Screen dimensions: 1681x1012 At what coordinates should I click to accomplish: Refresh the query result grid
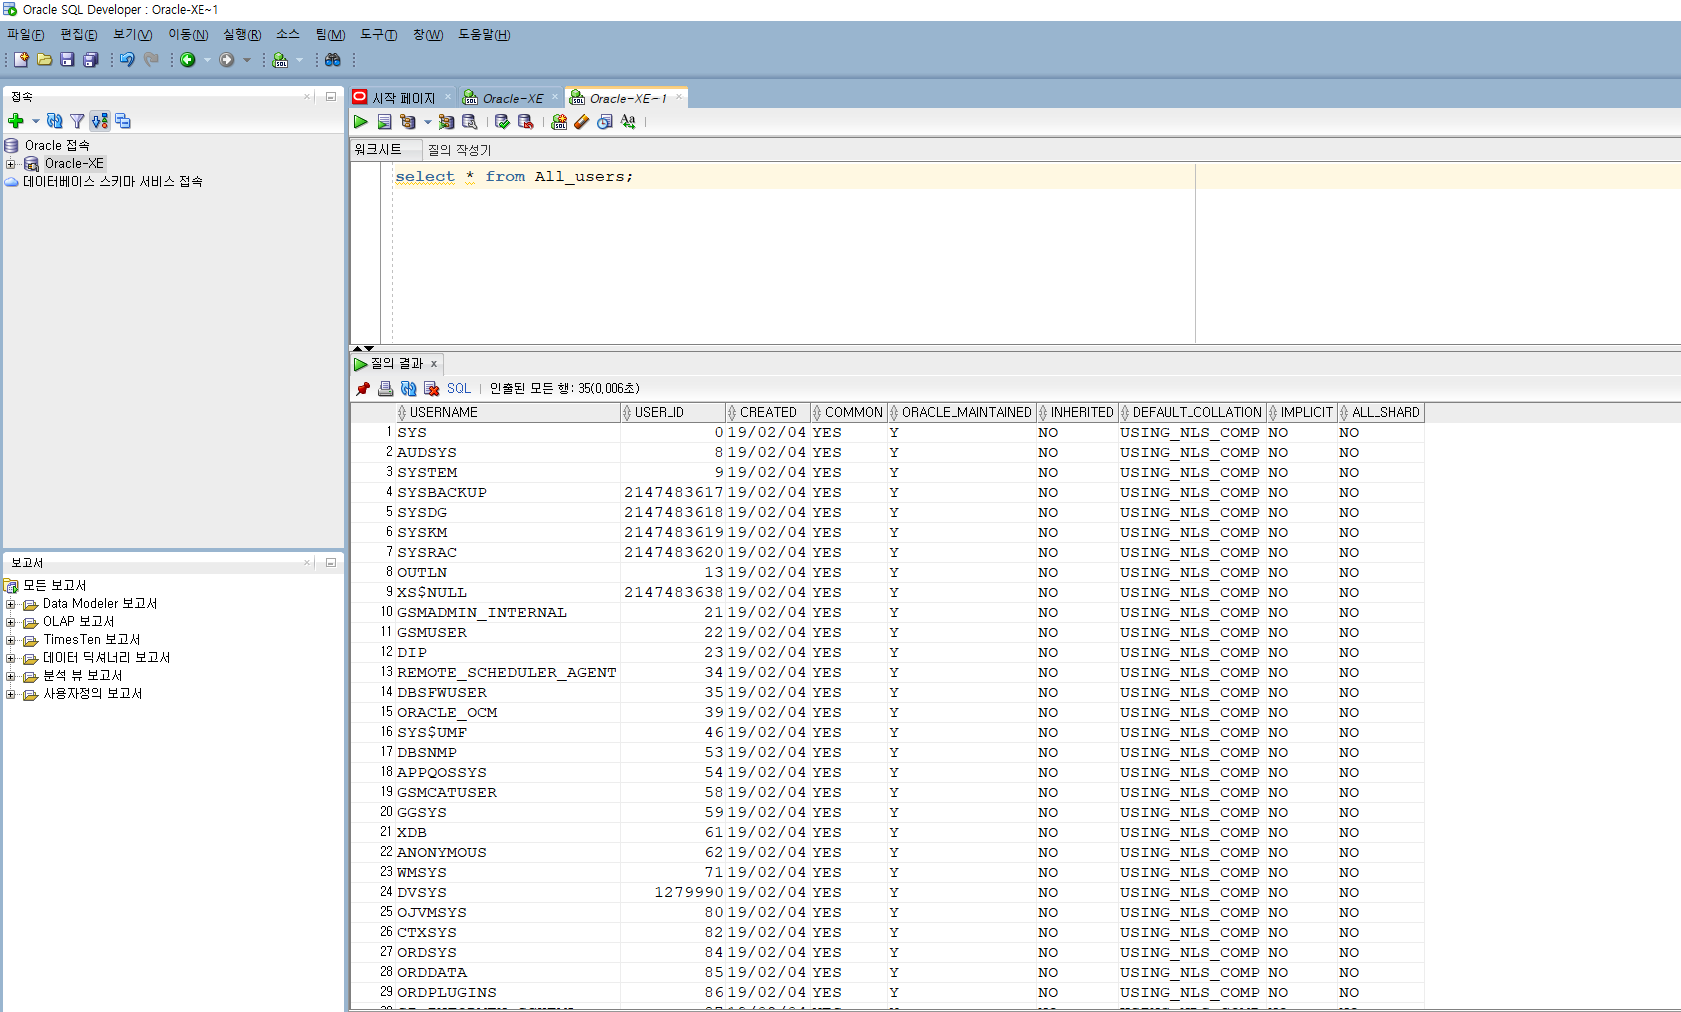pyautogui.click(x=408, y=388)
